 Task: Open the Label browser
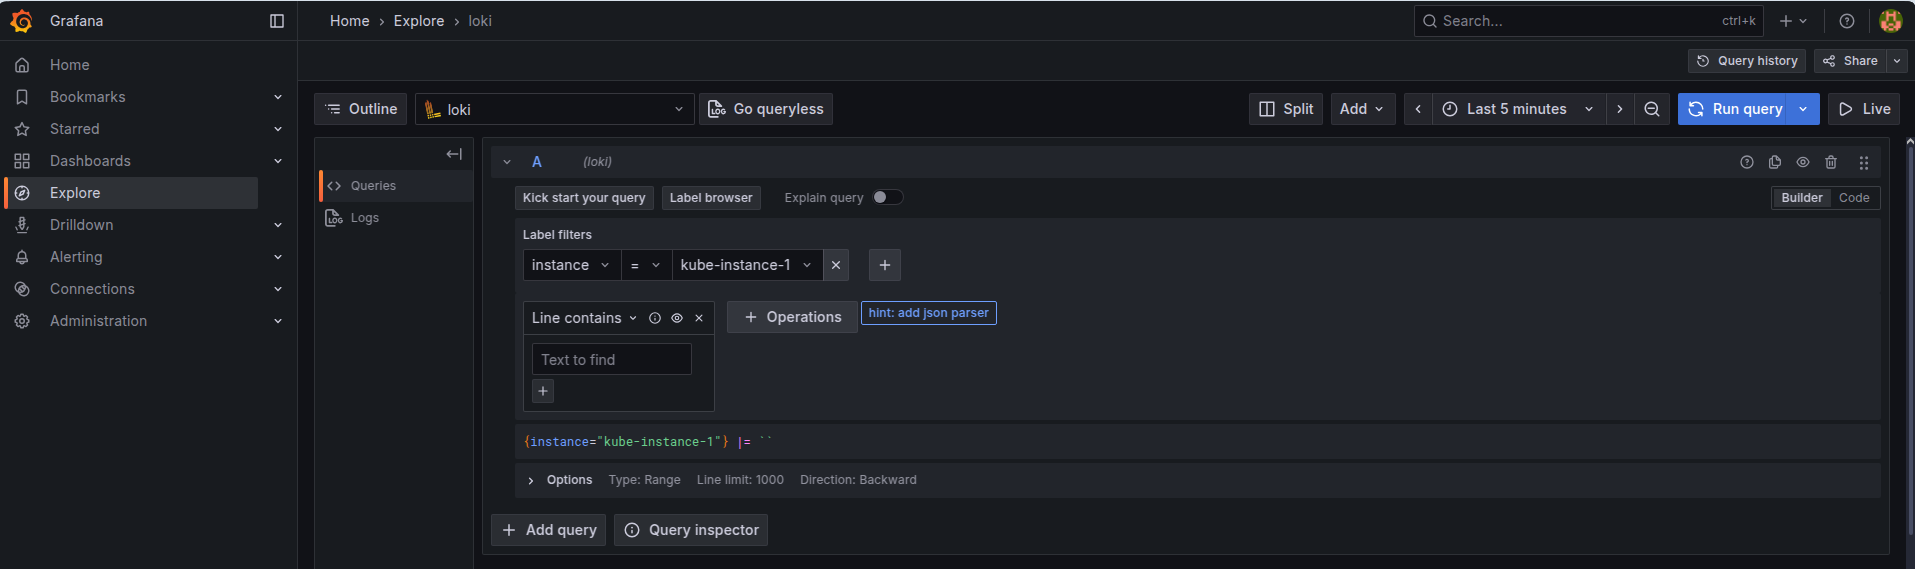click(711, 198)
